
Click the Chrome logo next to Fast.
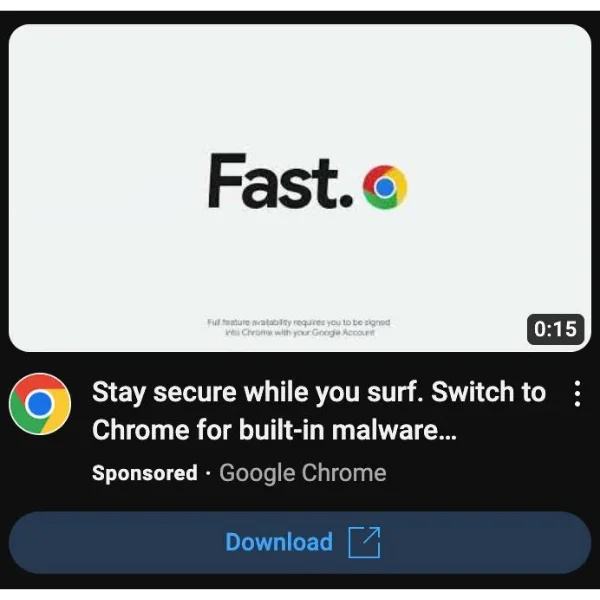(x=385, y=187)
